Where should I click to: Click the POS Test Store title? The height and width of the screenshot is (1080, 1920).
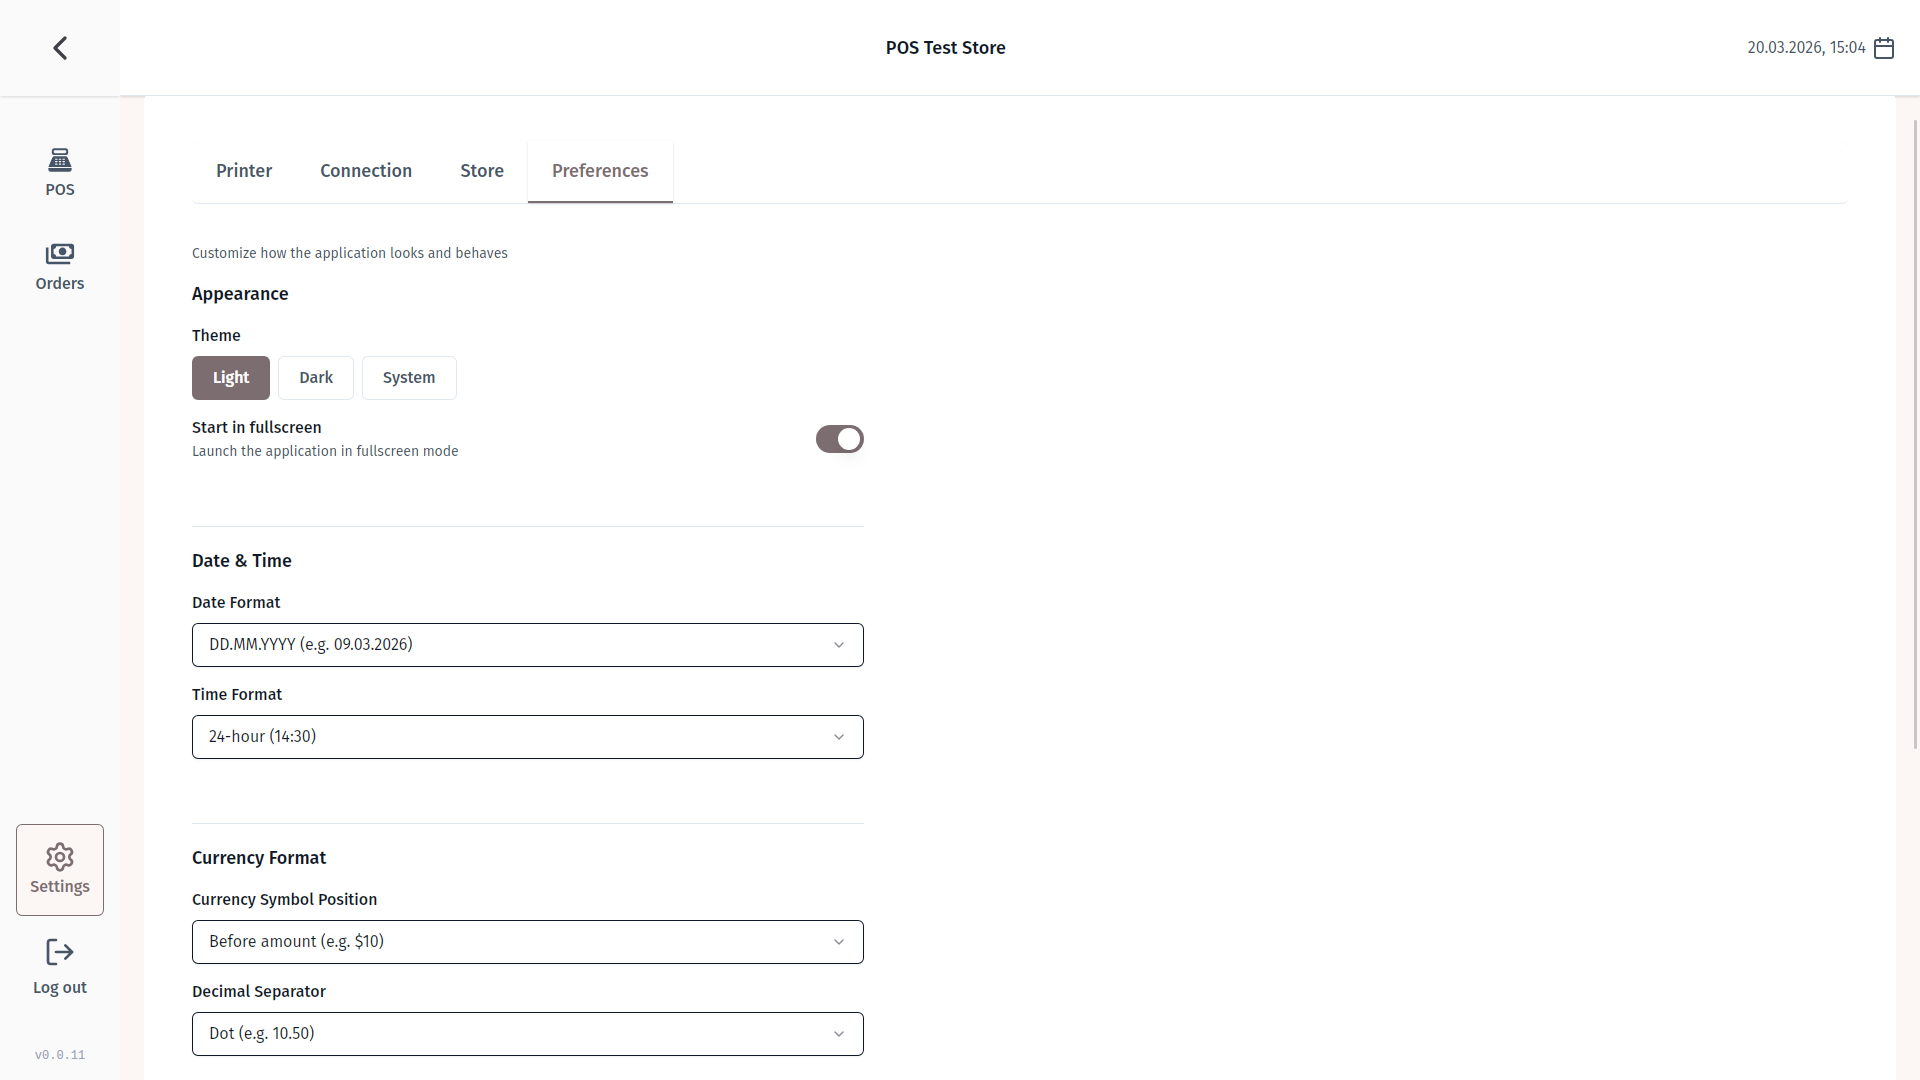946,48
